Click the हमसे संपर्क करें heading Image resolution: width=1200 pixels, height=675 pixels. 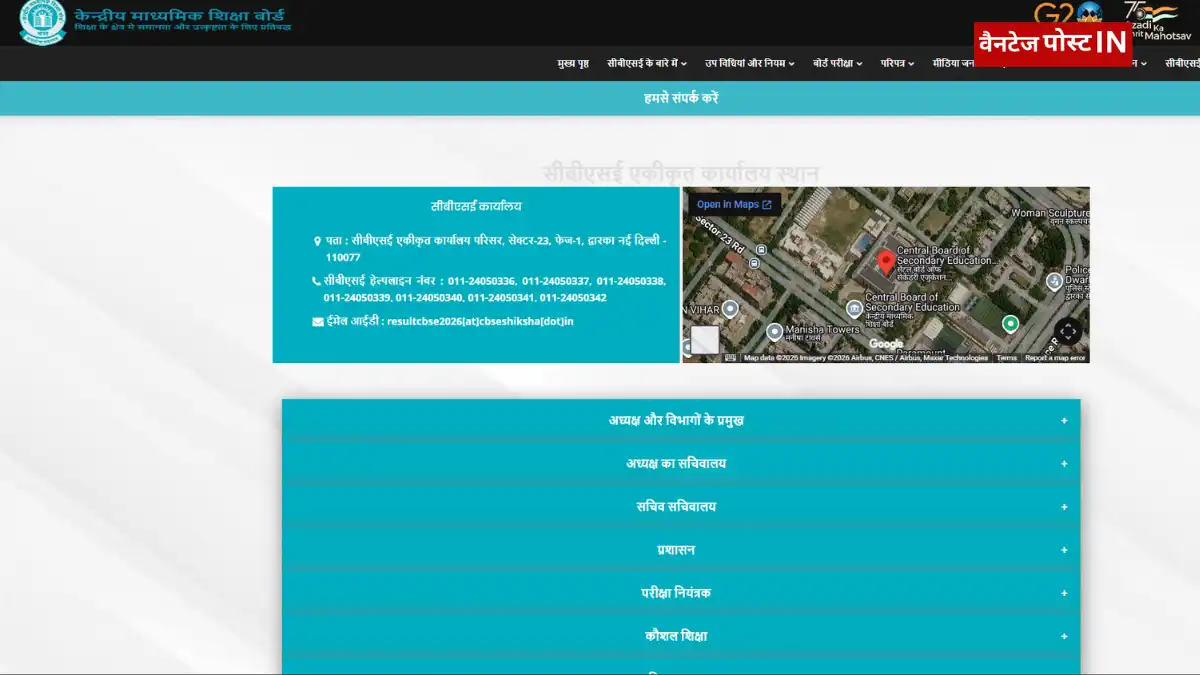pos(681,98)
